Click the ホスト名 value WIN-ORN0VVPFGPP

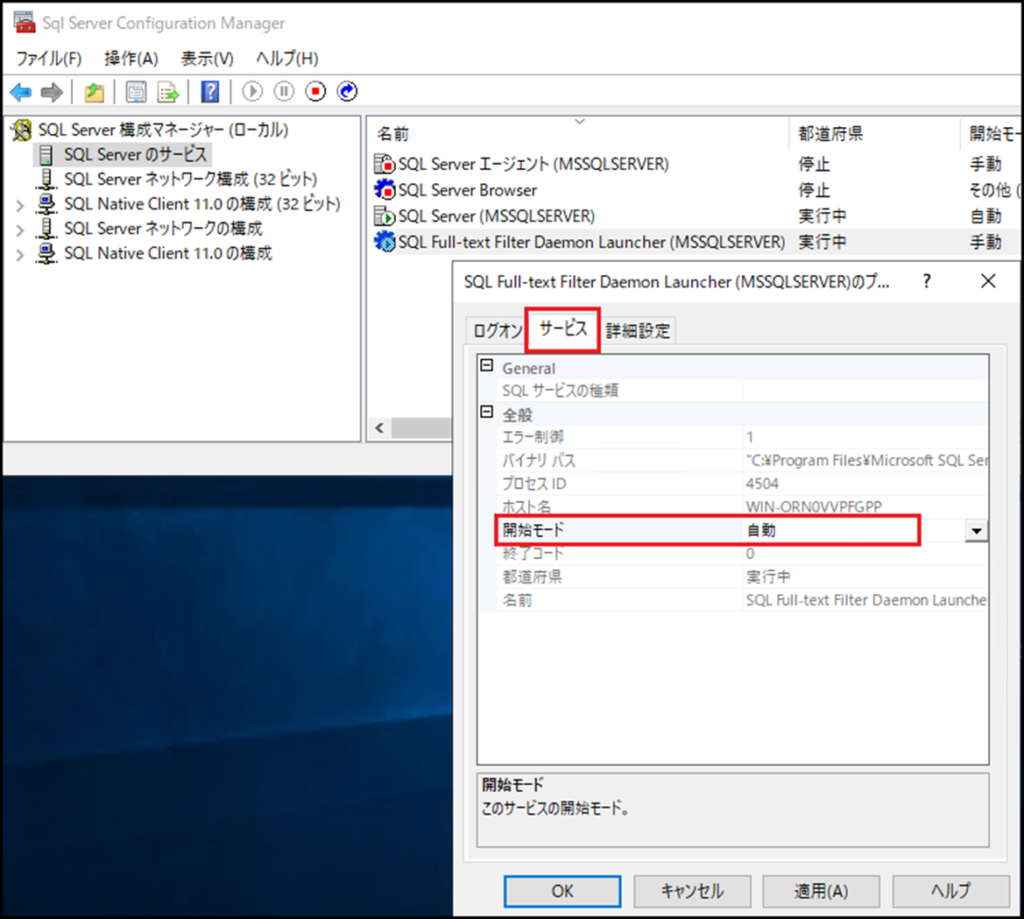[x=814, y=507]
